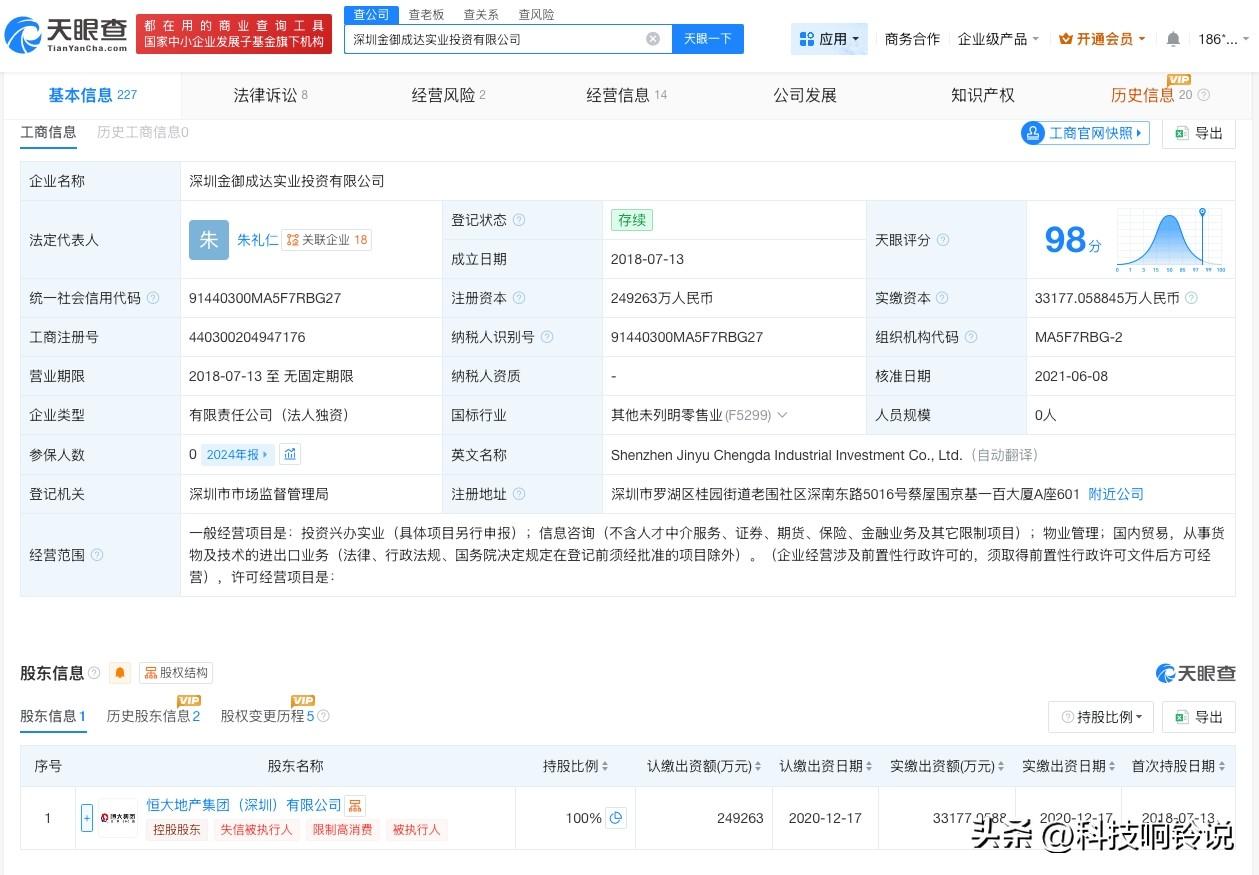The height and width of the screenshot is (875, 1259).
Task: Click the 天眼一下 search button
Action: pos(707,39)
